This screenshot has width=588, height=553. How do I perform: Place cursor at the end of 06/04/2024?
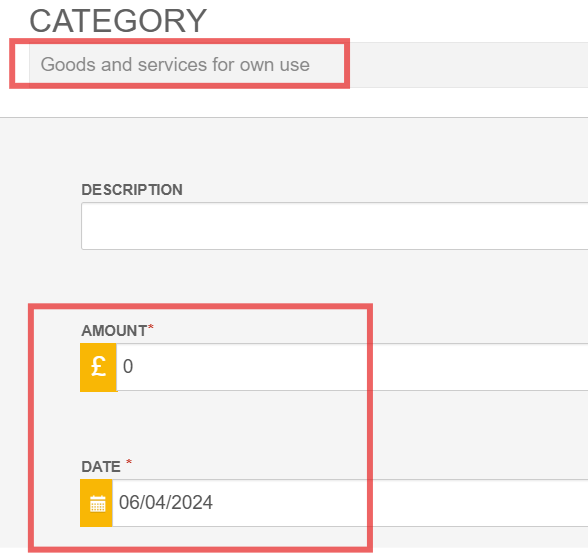[213, 503]
